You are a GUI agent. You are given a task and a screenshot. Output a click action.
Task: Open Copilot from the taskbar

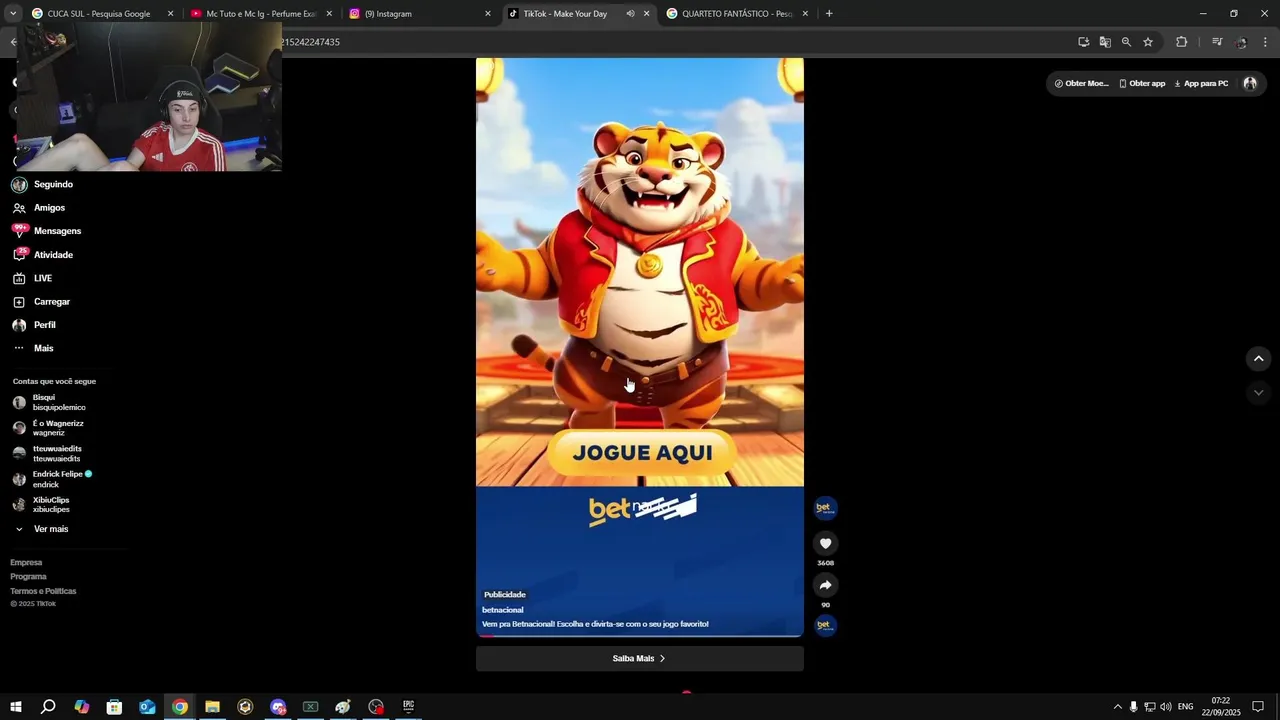point(81,707)
